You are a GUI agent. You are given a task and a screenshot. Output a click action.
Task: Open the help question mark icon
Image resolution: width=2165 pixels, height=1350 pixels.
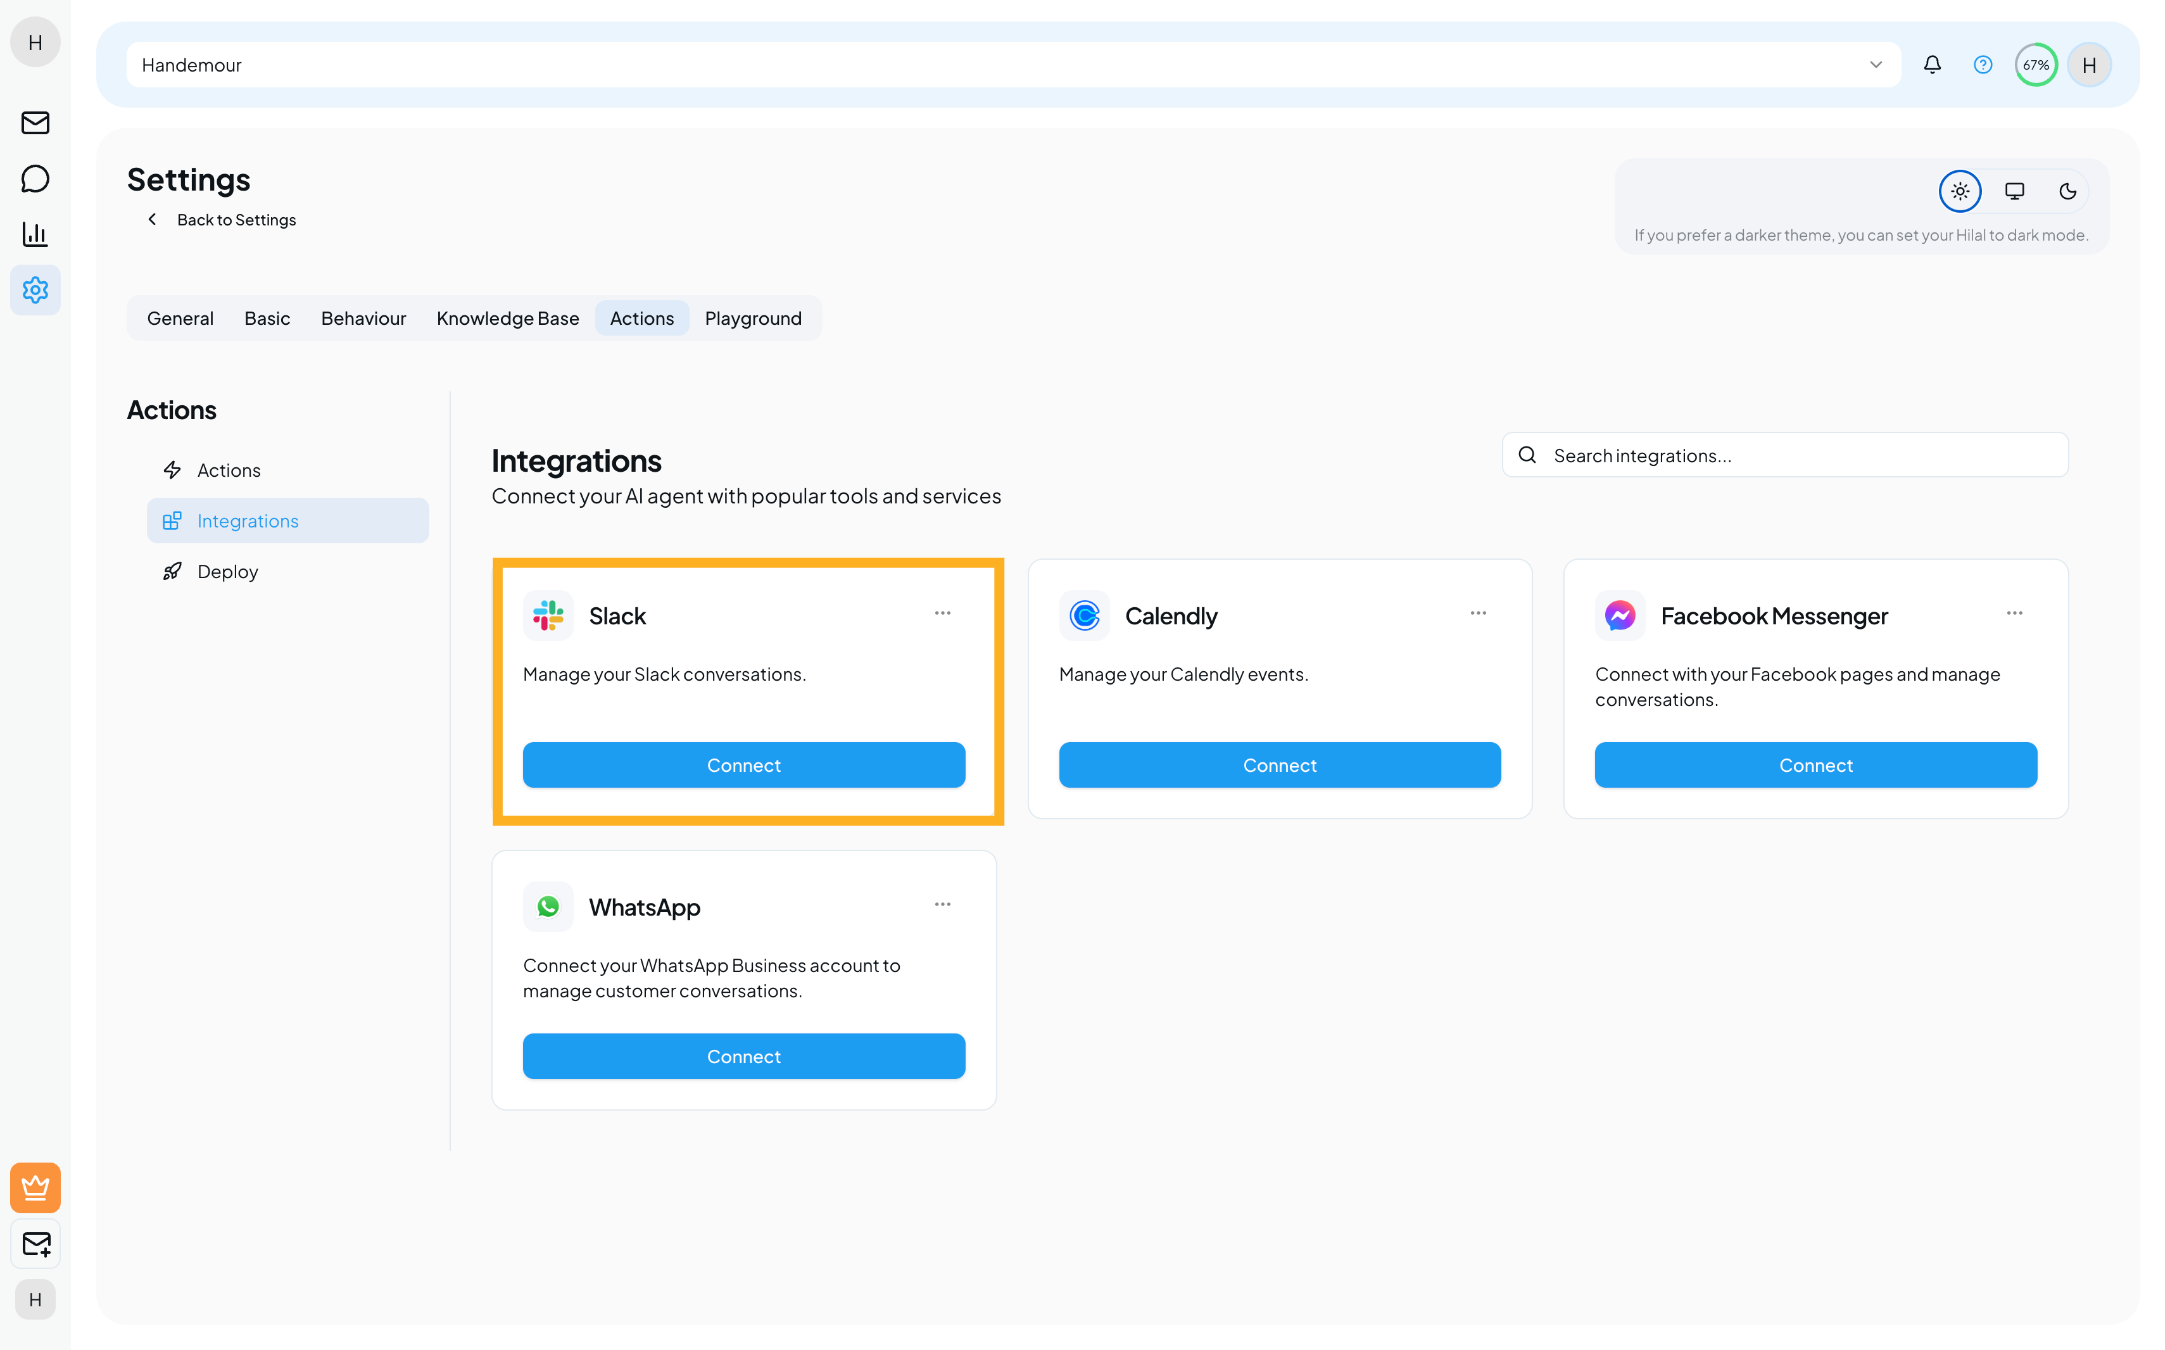coord(1982,65)
